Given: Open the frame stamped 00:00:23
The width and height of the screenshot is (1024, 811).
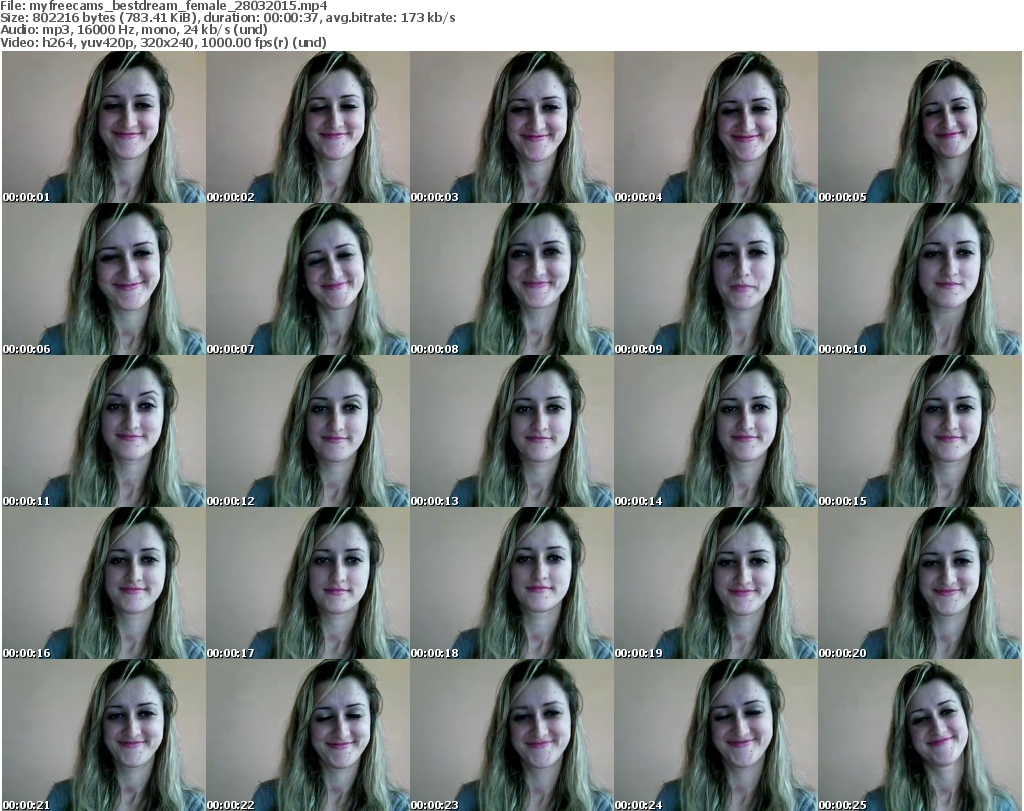Looking at the screenshot, I should [x=511, y=735].
